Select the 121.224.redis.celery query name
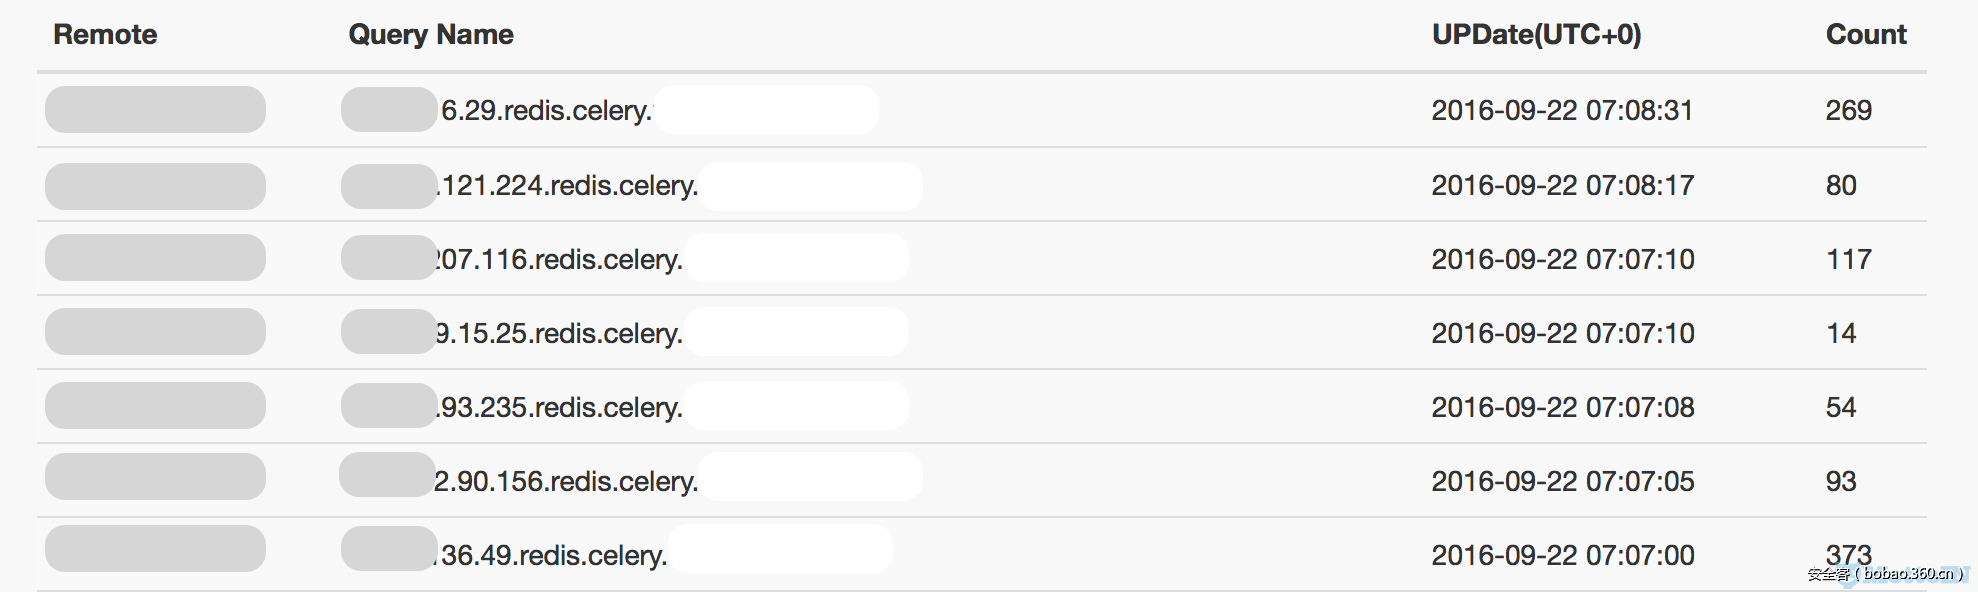Screen dimensions: 1978x592 coord(568,185)
